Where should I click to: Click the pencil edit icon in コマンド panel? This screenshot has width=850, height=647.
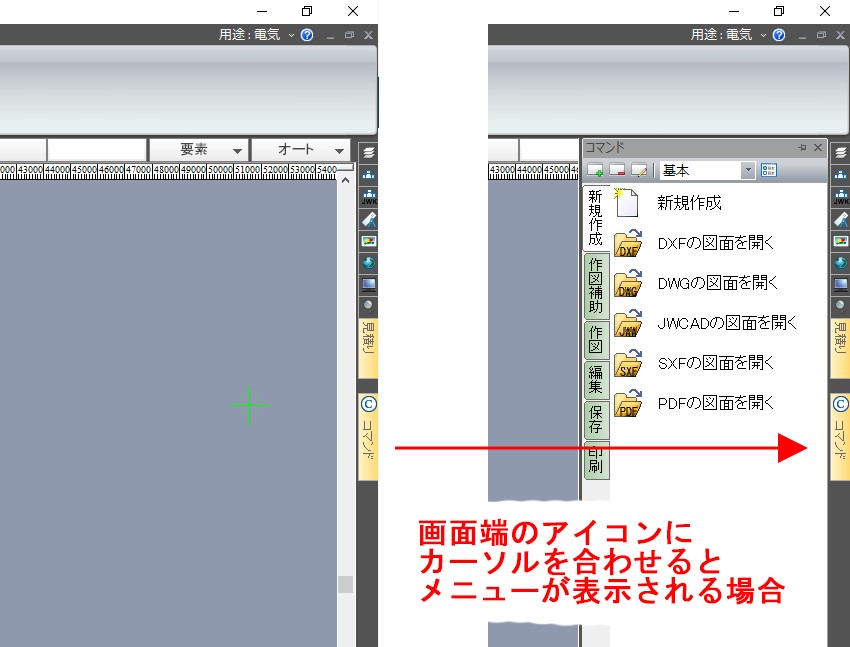[x=640, y=169]
